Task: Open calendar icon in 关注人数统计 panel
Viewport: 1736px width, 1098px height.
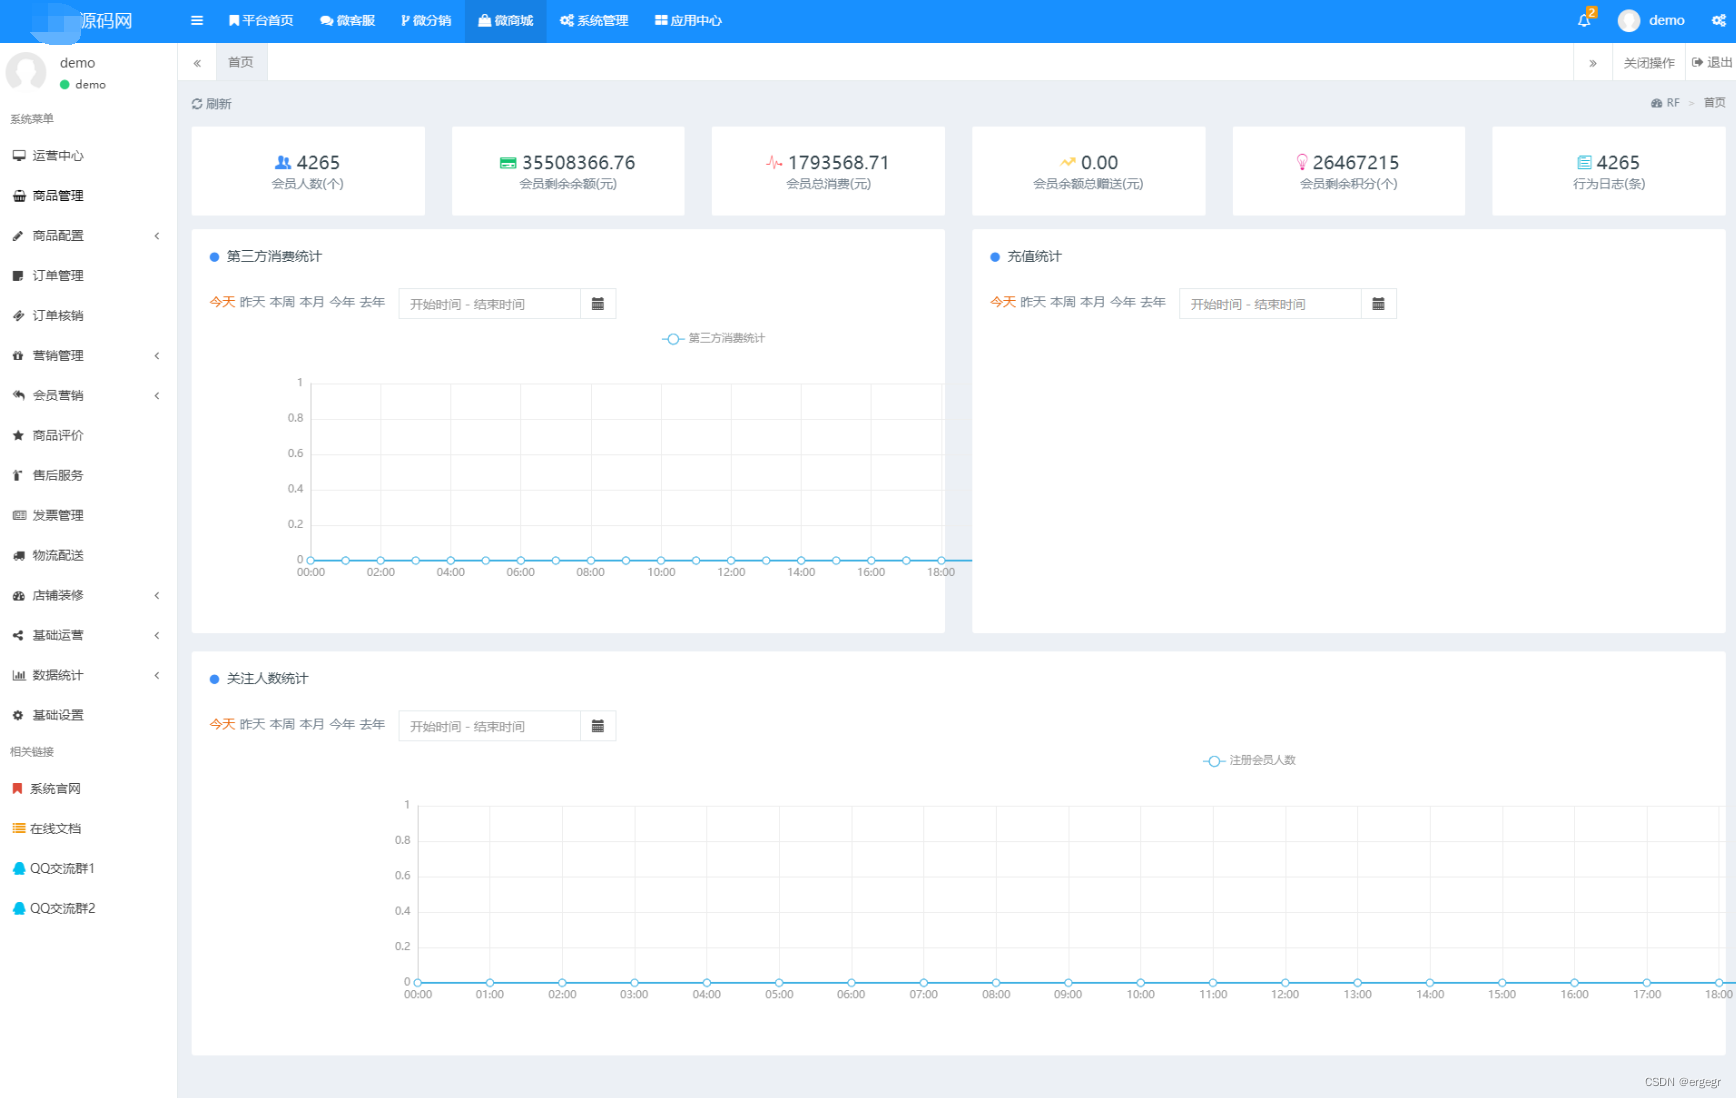Action: pyautogui.click(x=598, y=726)
